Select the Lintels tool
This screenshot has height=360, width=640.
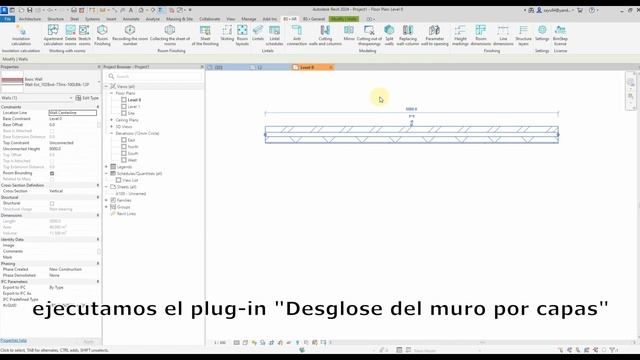coord(258,33)
